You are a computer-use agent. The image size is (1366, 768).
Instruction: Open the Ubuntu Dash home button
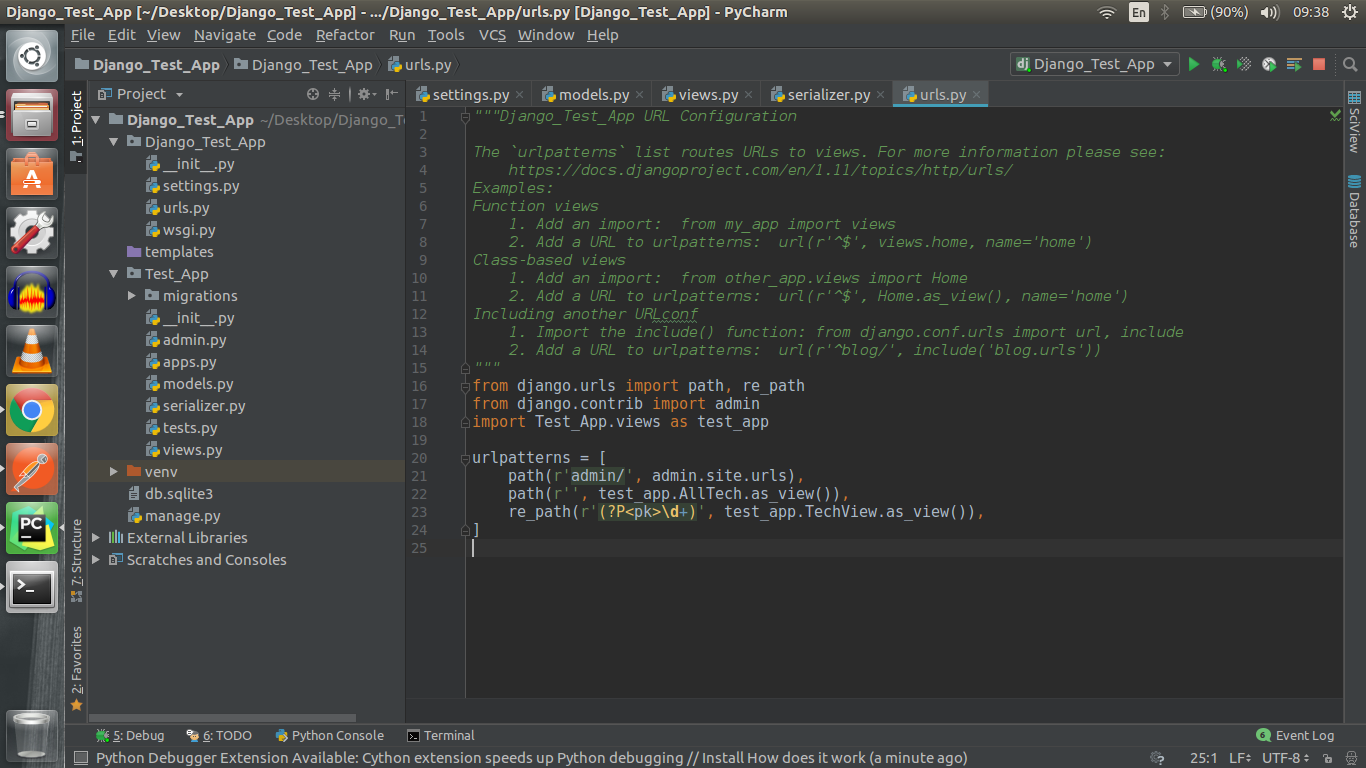pos(32,56)
